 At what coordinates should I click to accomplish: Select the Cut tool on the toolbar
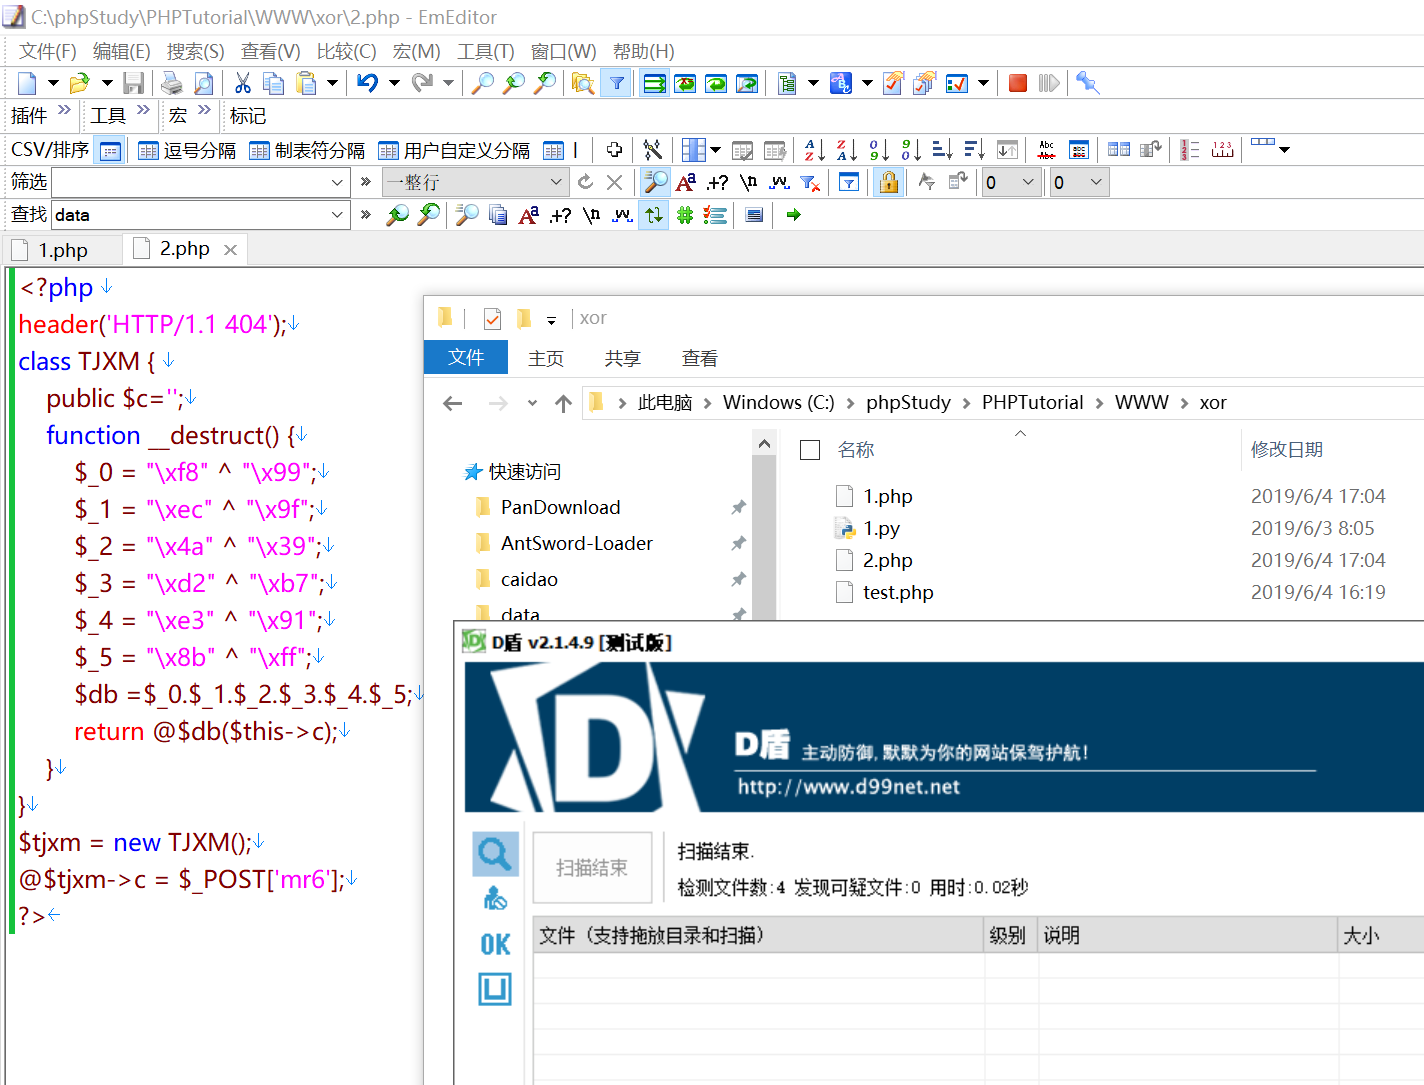pyautogui.click(x=242, y=83)
